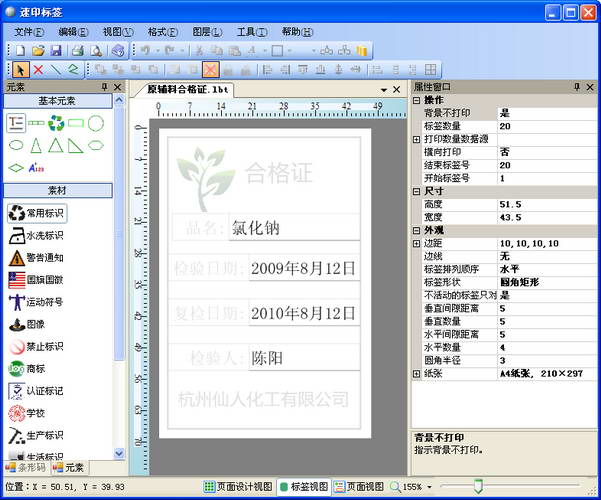The width and height of the screenshot is (601, 500).
Task: Open 国旗国徽 material category
Action: [36, 280]
